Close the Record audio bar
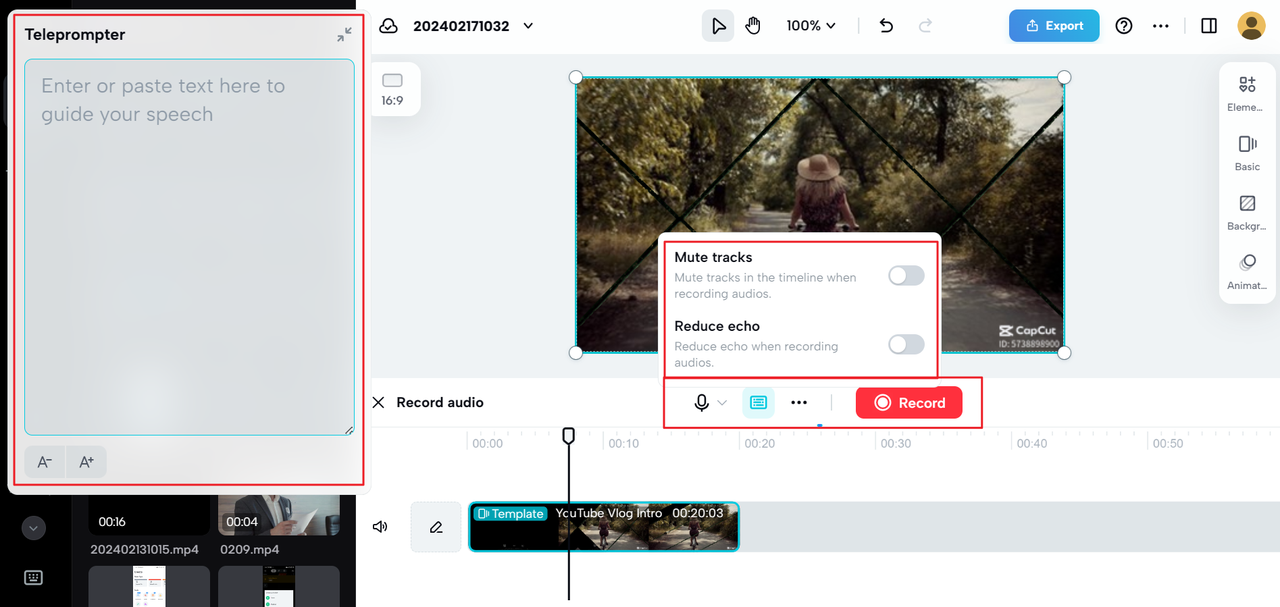 378,402
